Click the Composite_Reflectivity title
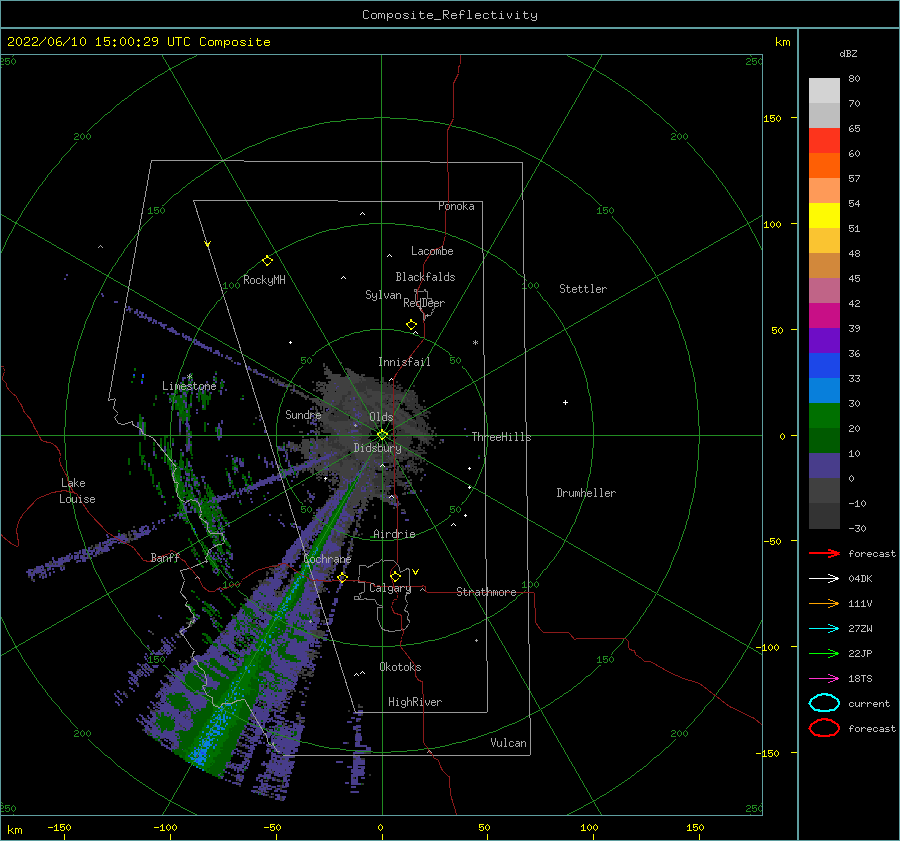The width and height of the screenshot is (900, 841). pyautogui.click(x=450, y=15)
